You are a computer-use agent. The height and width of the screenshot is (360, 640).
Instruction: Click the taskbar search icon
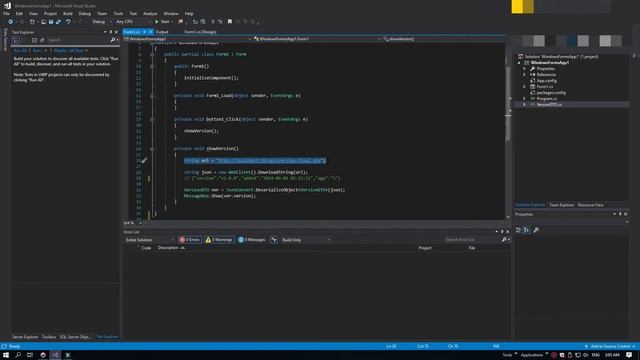click(18, 355)
